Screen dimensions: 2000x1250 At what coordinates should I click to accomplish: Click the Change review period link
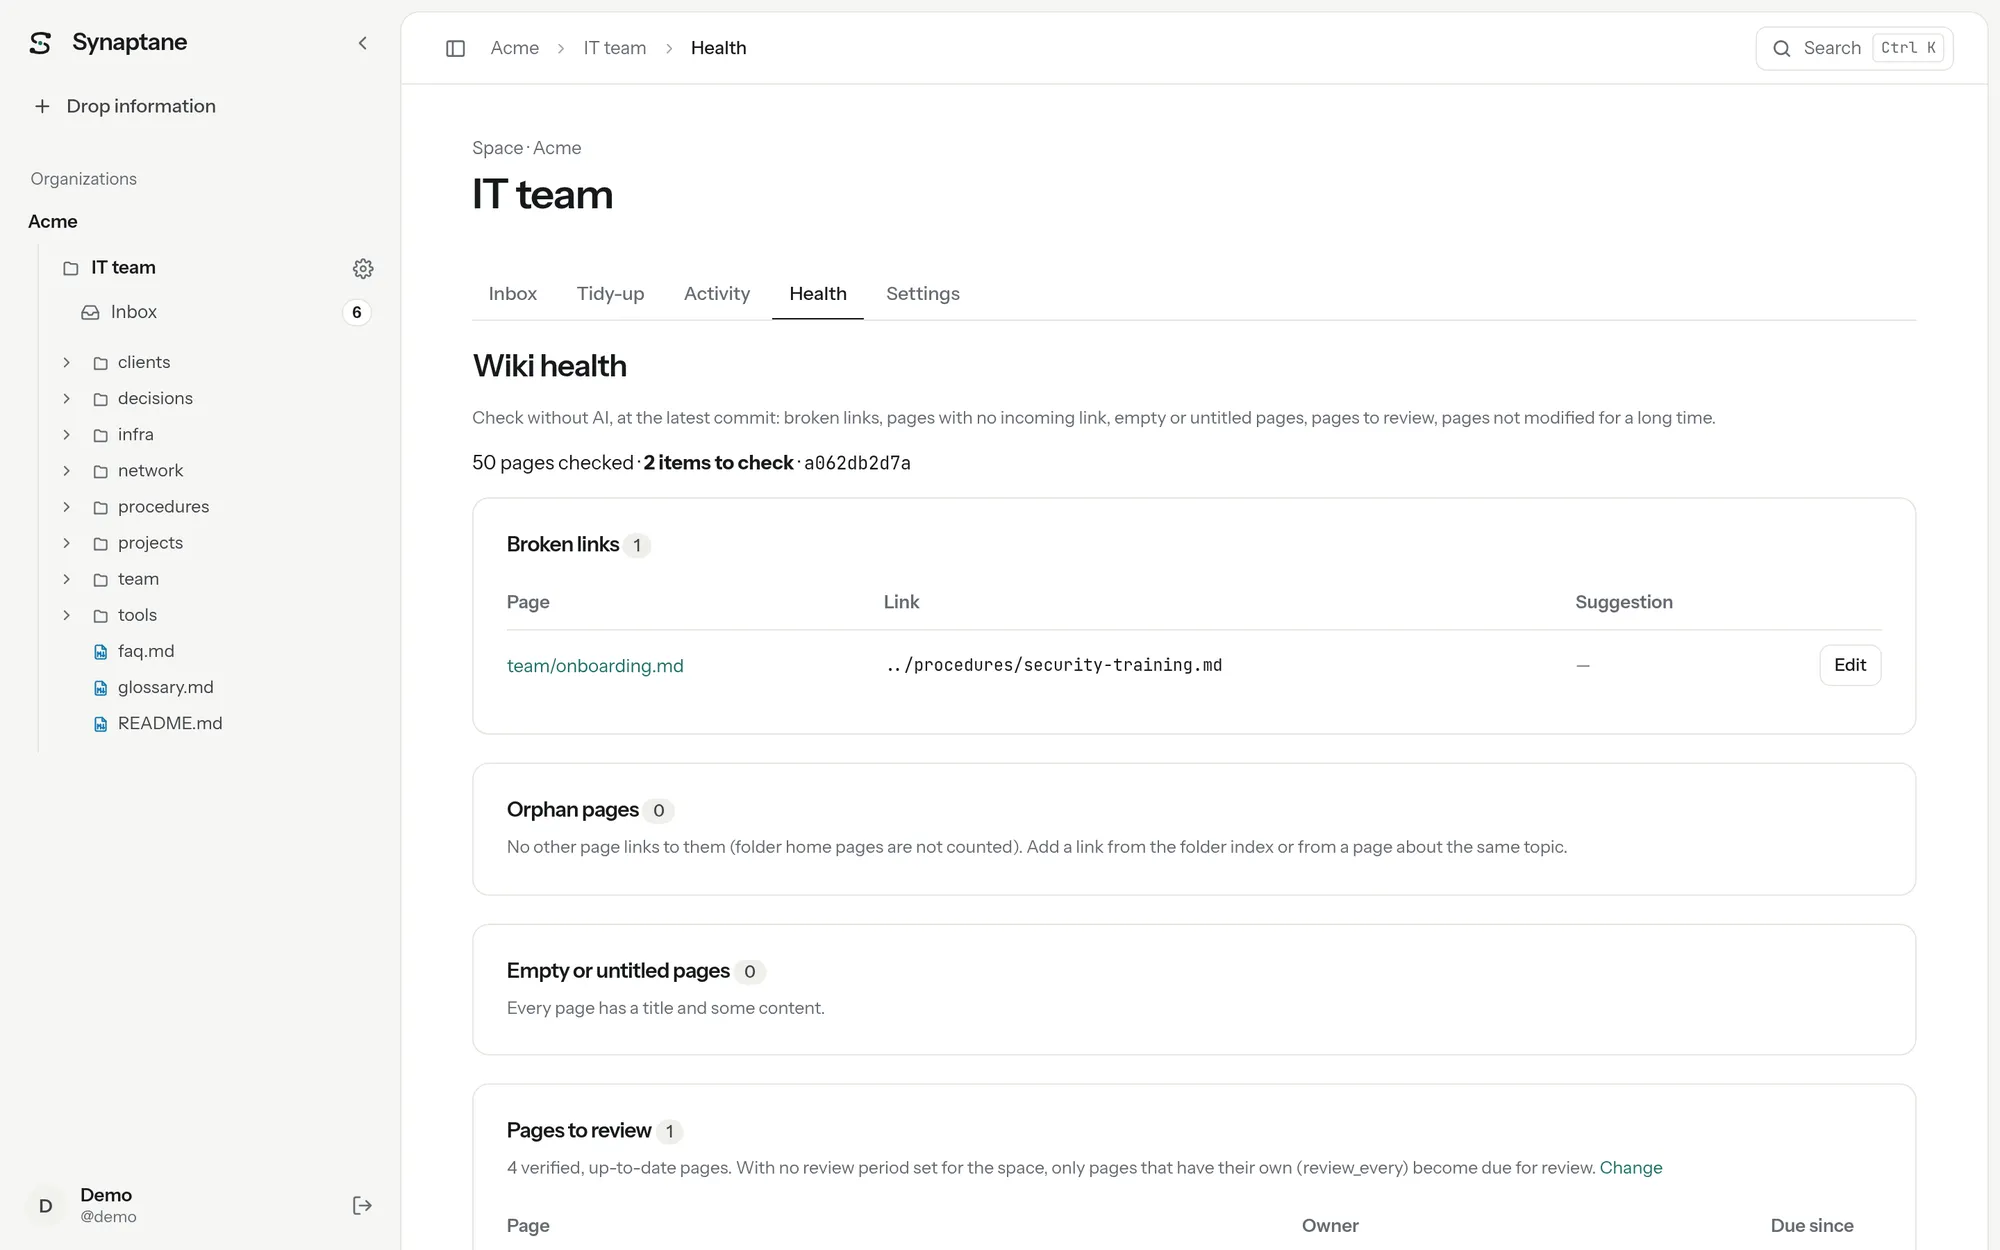(x=1631, y=1168)
